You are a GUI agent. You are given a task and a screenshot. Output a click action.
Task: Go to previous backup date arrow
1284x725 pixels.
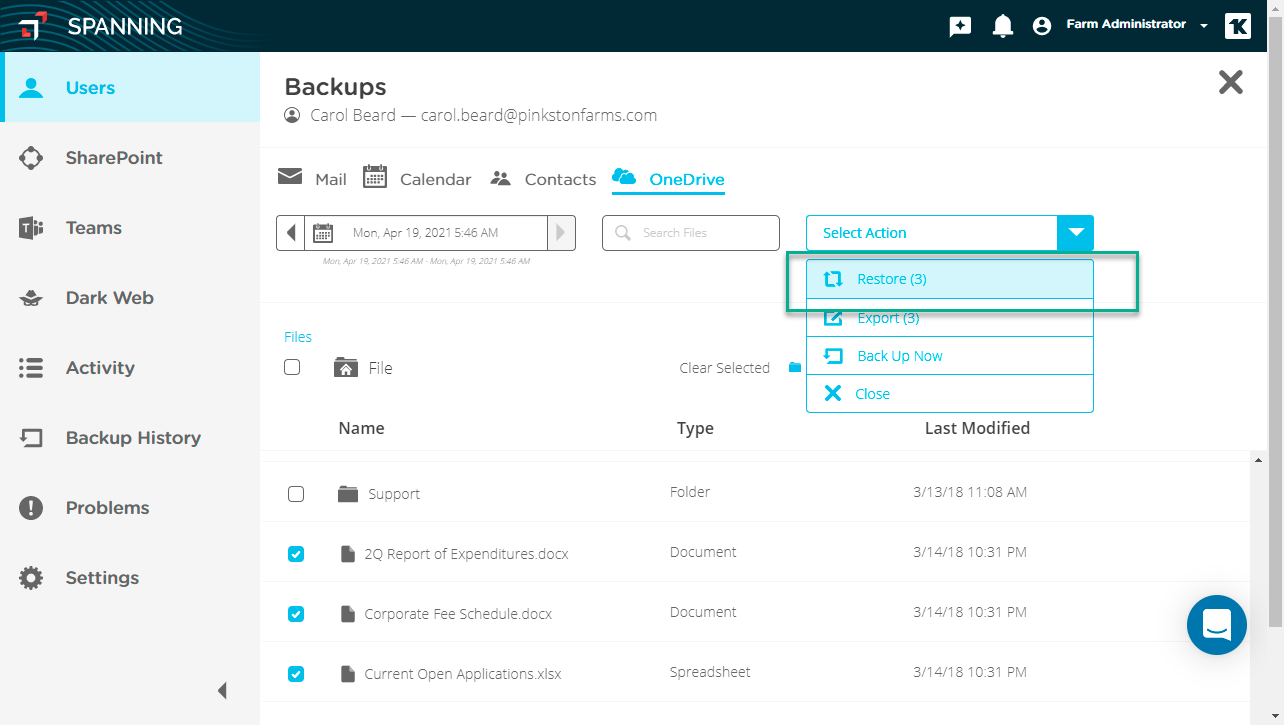coord(291,233)
